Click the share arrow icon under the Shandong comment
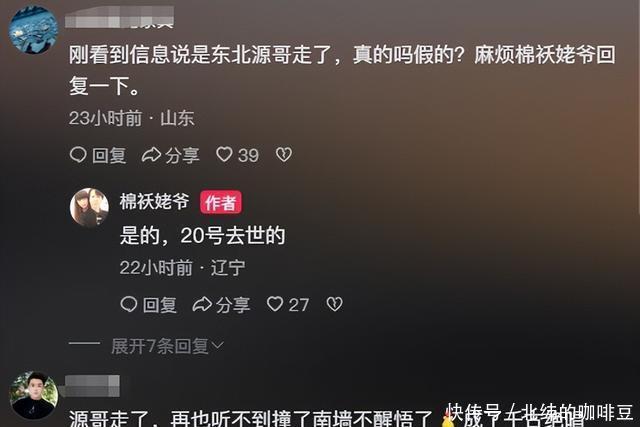 click(x=151, y=155)
